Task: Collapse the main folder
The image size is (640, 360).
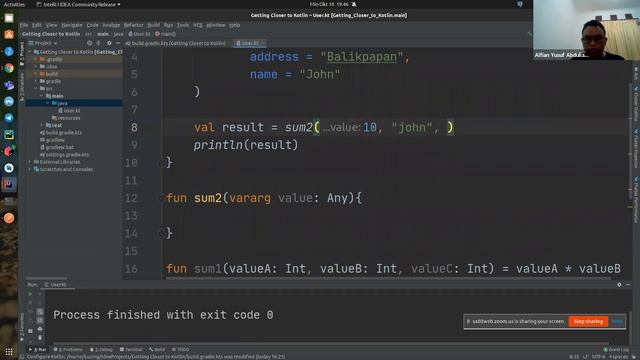Action: point(42,96)
